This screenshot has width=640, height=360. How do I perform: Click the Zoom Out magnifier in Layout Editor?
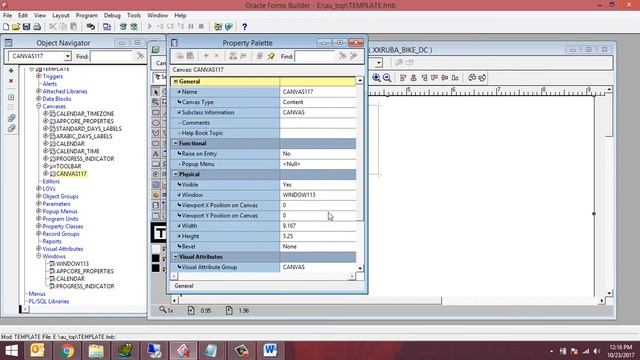[387, 78]
